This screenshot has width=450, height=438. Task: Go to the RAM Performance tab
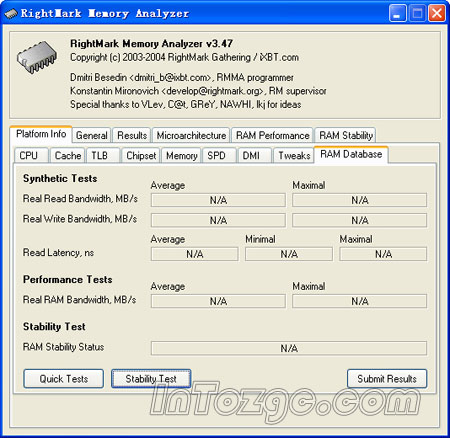pos(273,135)
